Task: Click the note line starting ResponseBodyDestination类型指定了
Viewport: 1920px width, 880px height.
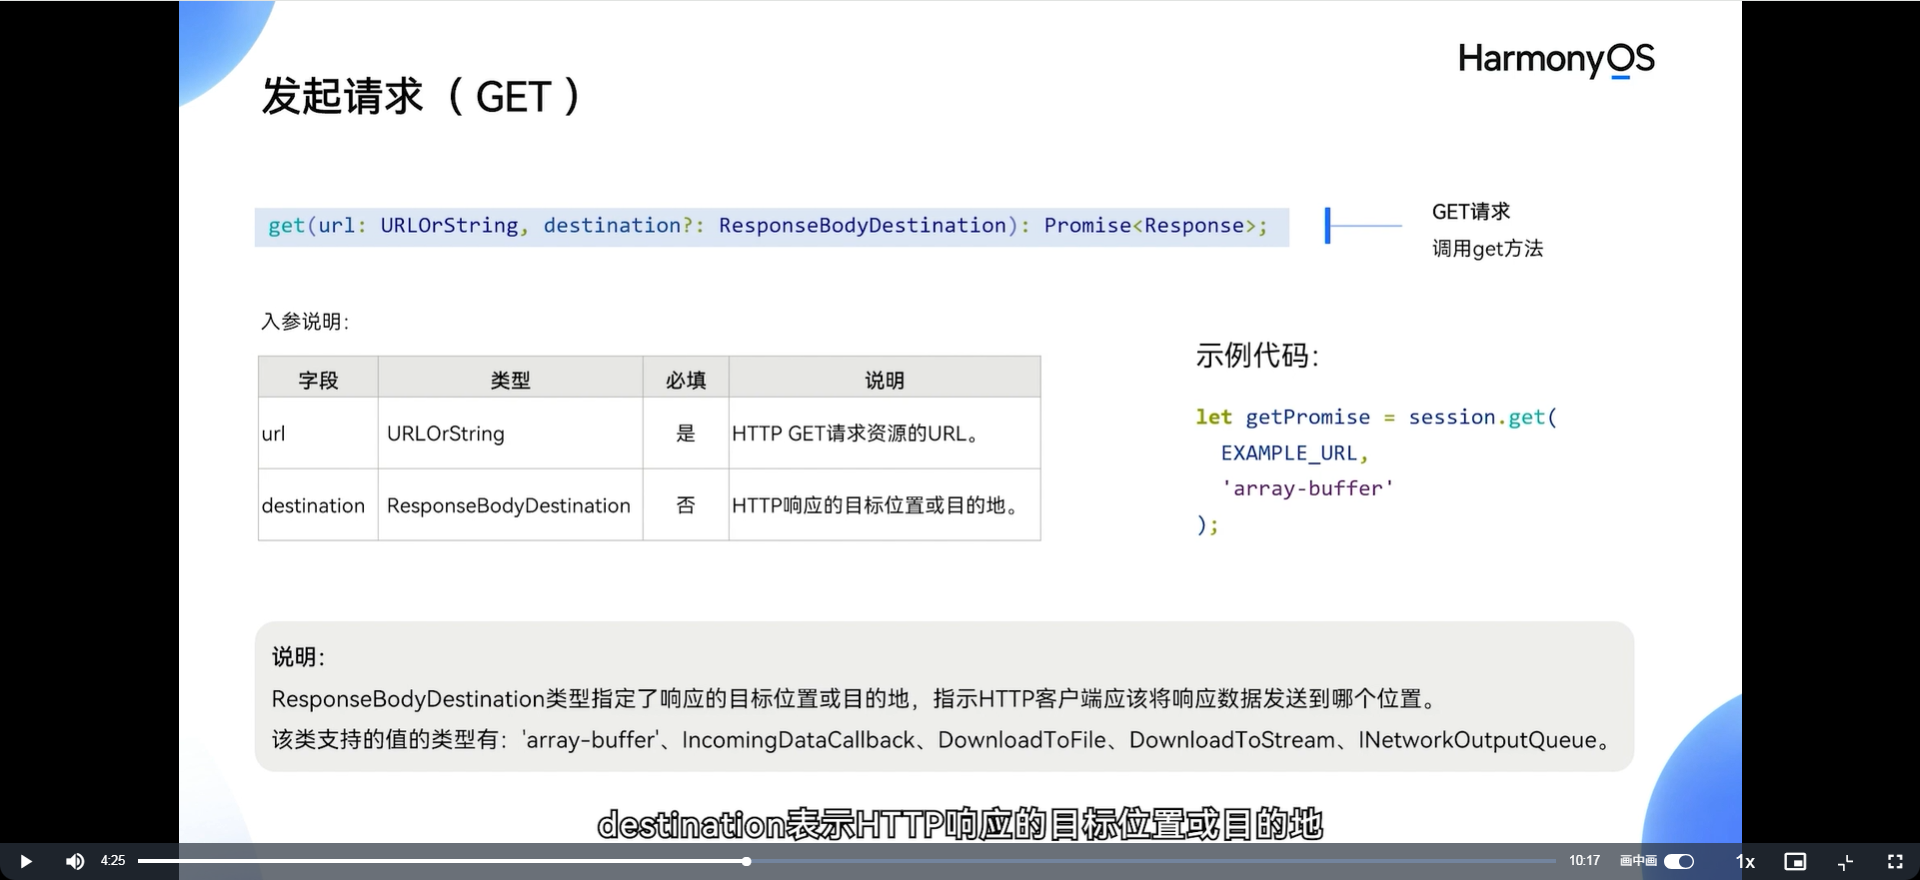Action: (856, 699)
